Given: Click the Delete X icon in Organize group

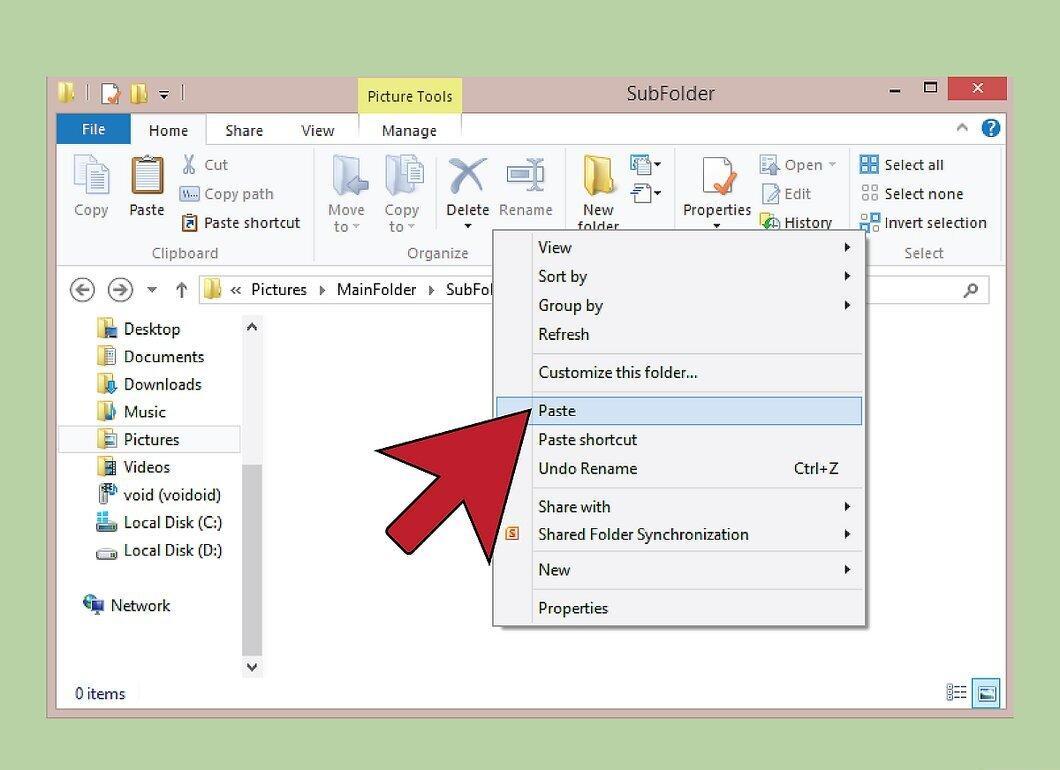Looking at the screenshot, I should click(x=467, y=176).
